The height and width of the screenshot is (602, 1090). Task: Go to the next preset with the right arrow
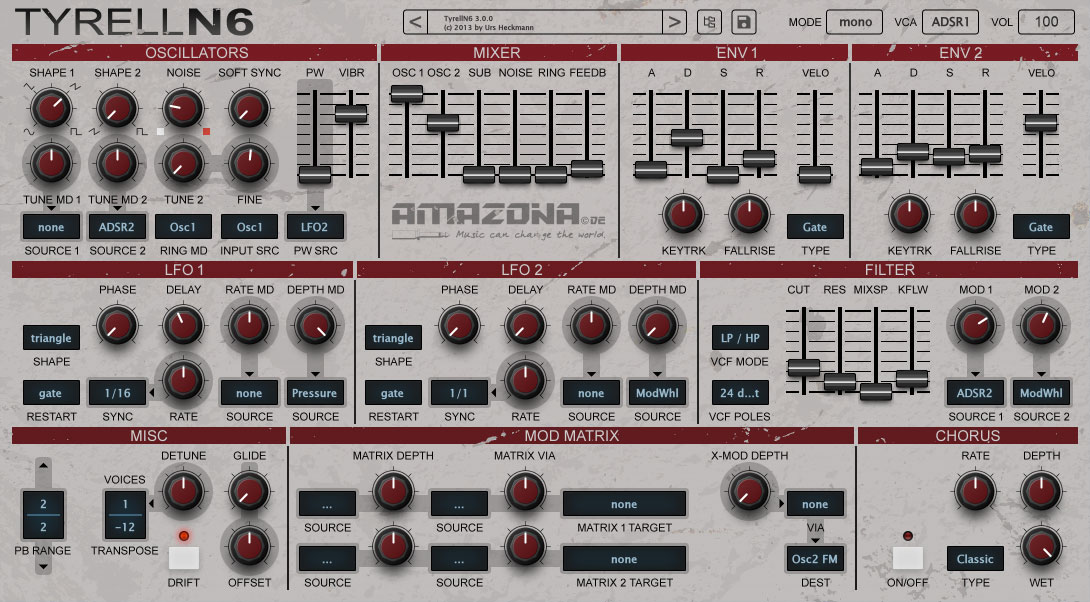point(674,22)
